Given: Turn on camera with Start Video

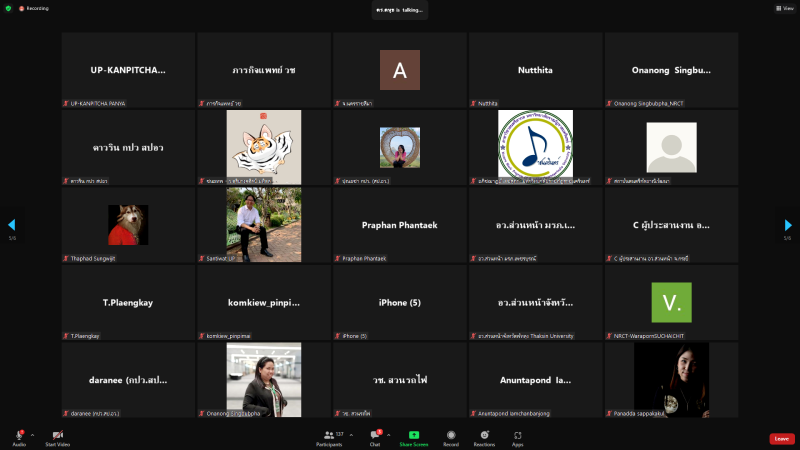Looking at the screenshot, I should (57, 436).
